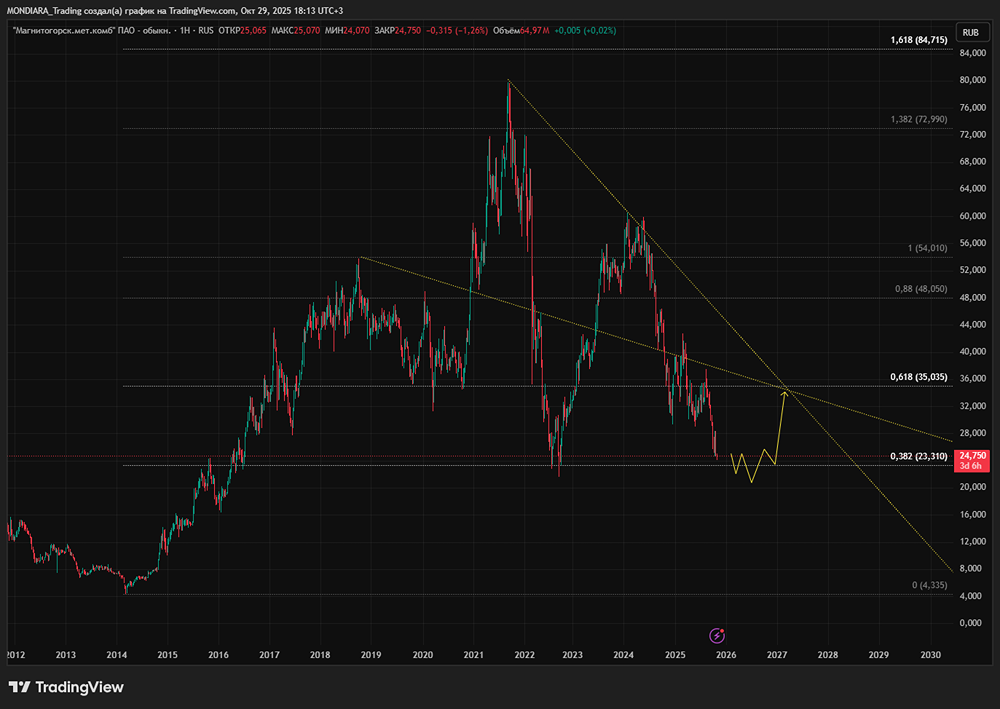Select the ЗАКР 24,750 close value
This screenshot has width=1000, height=709.
pyautogui.click(x=398, y=30)
